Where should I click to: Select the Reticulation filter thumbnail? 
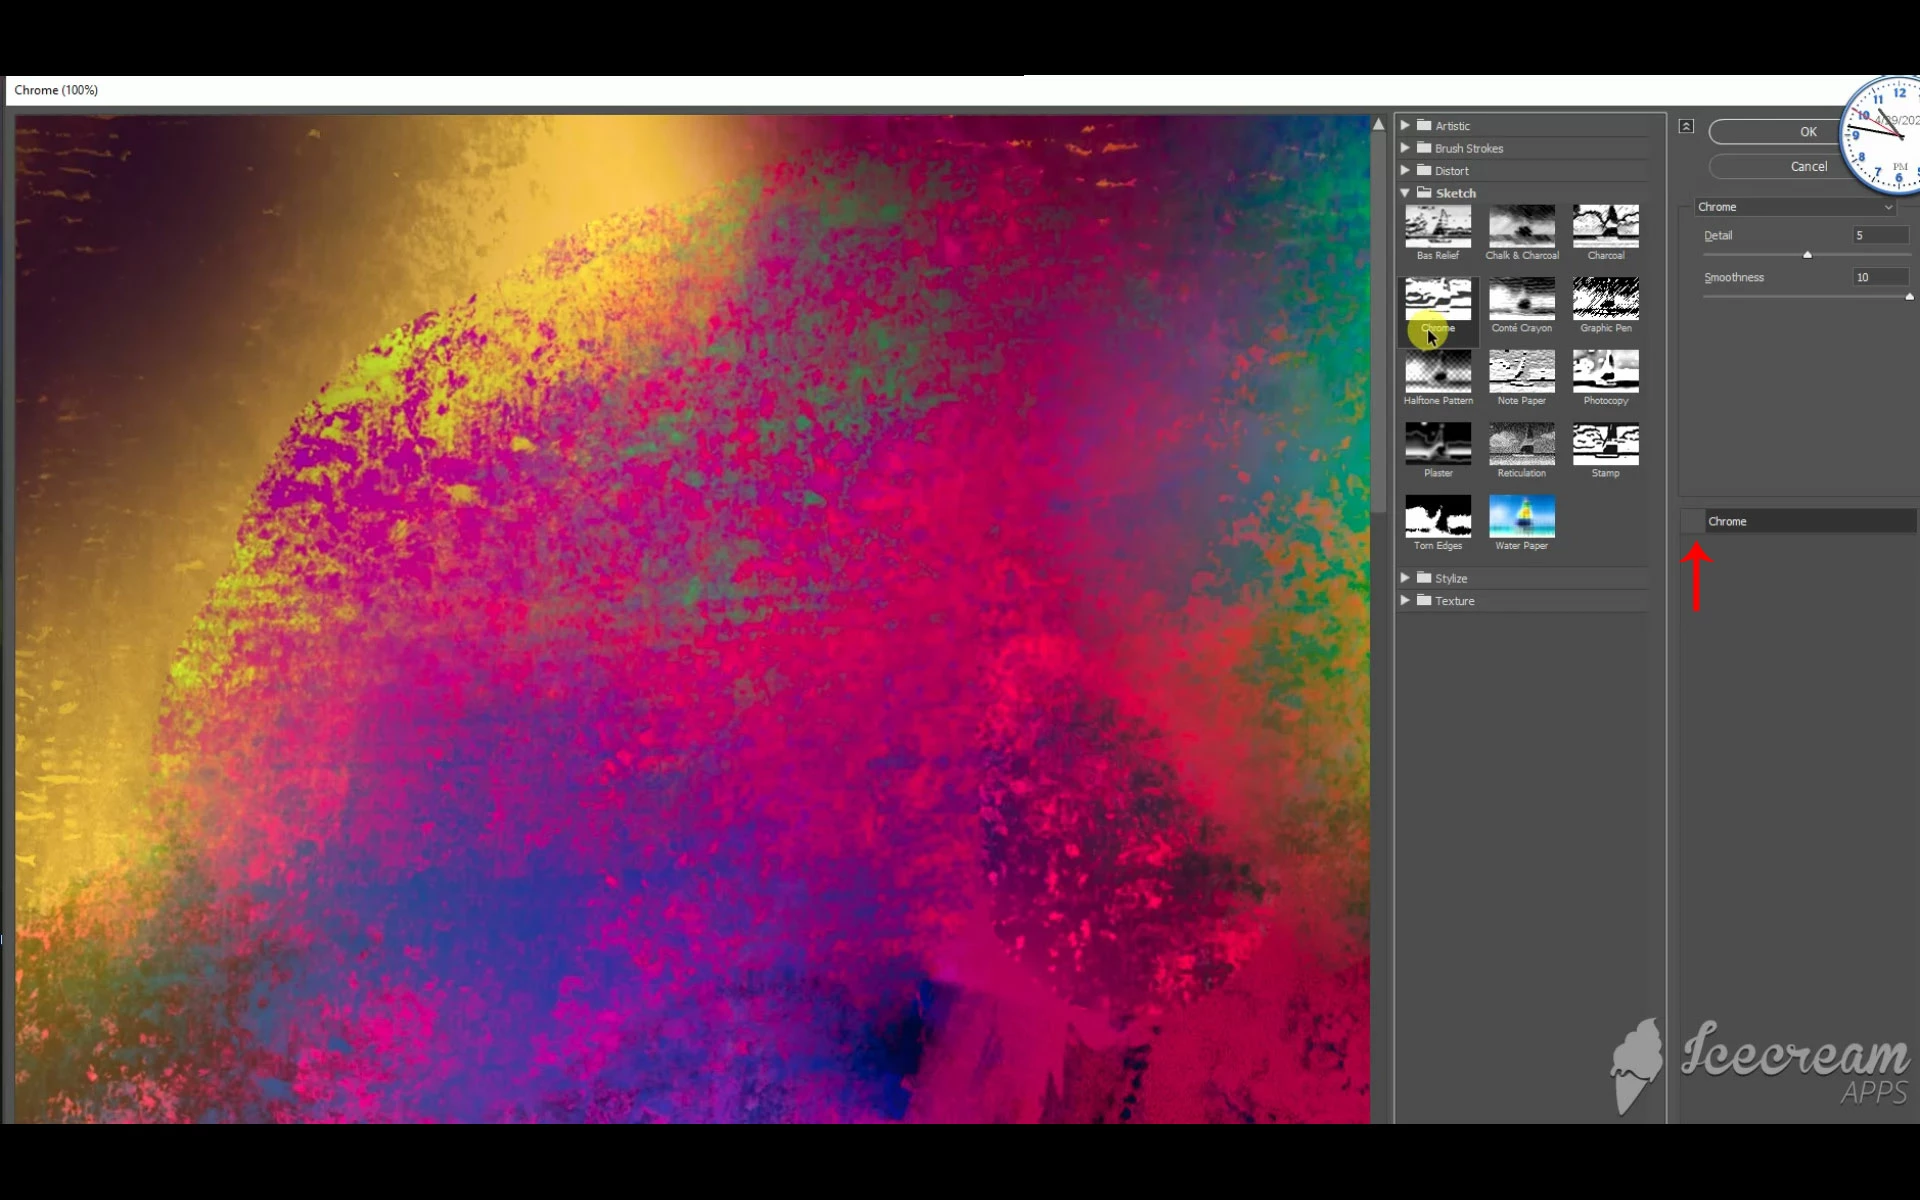click(1521, 444)
